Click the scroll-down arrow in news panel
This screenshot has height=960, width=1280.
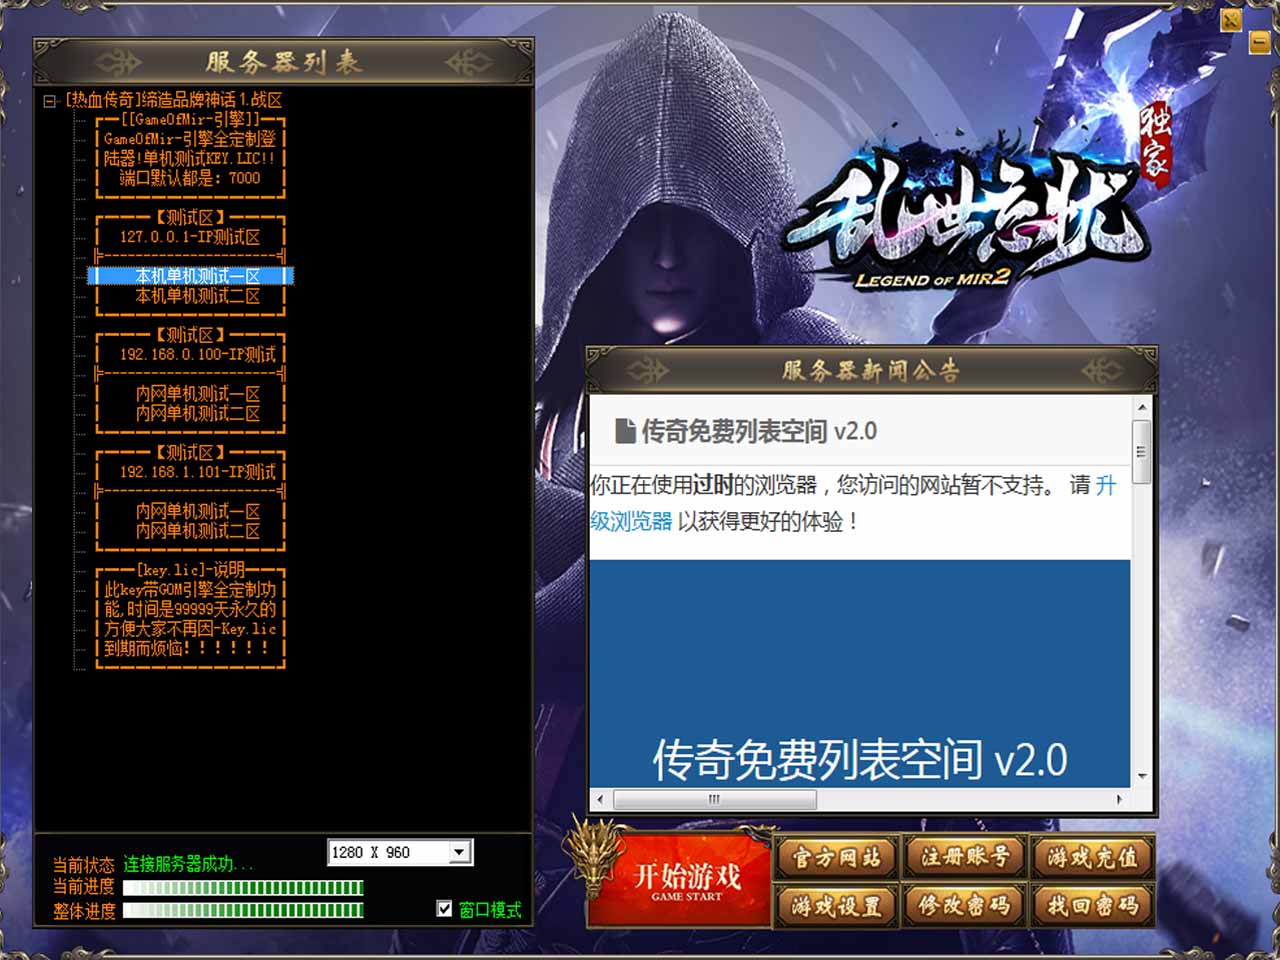click(x=1142, y=776)
